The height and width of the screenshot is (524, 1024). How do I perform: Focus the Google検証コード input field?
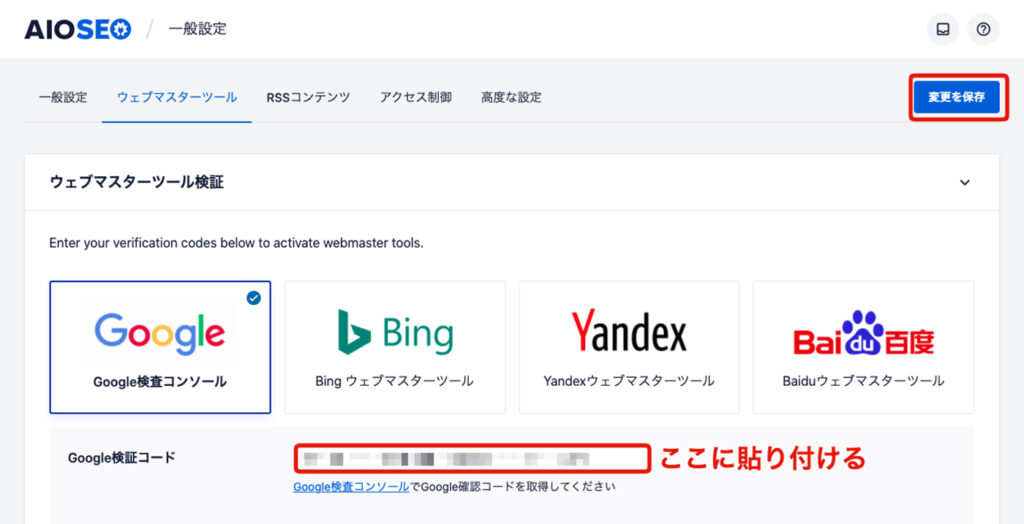point(472,459)
